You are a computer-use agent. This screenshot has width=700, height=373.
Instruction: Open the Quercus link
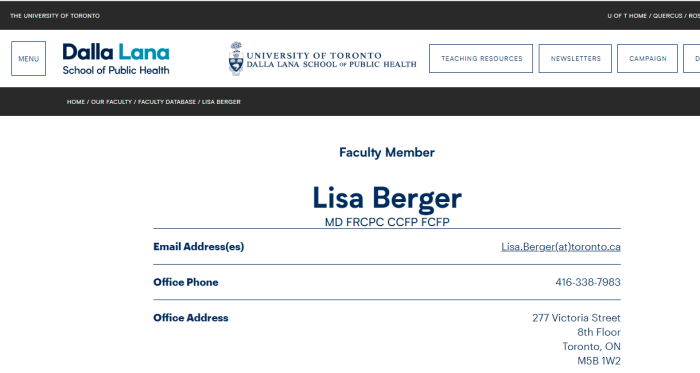pos(667,16)
